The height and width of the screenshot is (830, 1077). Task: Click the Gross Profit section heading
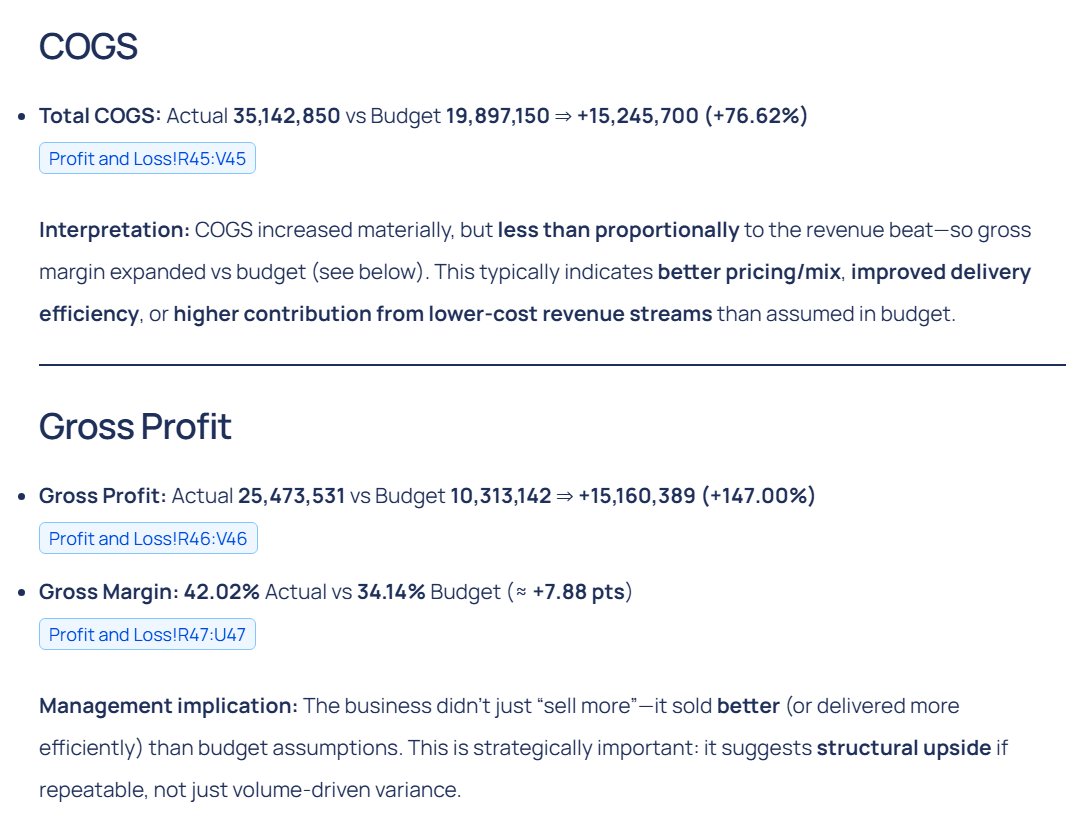click(135, 427)
